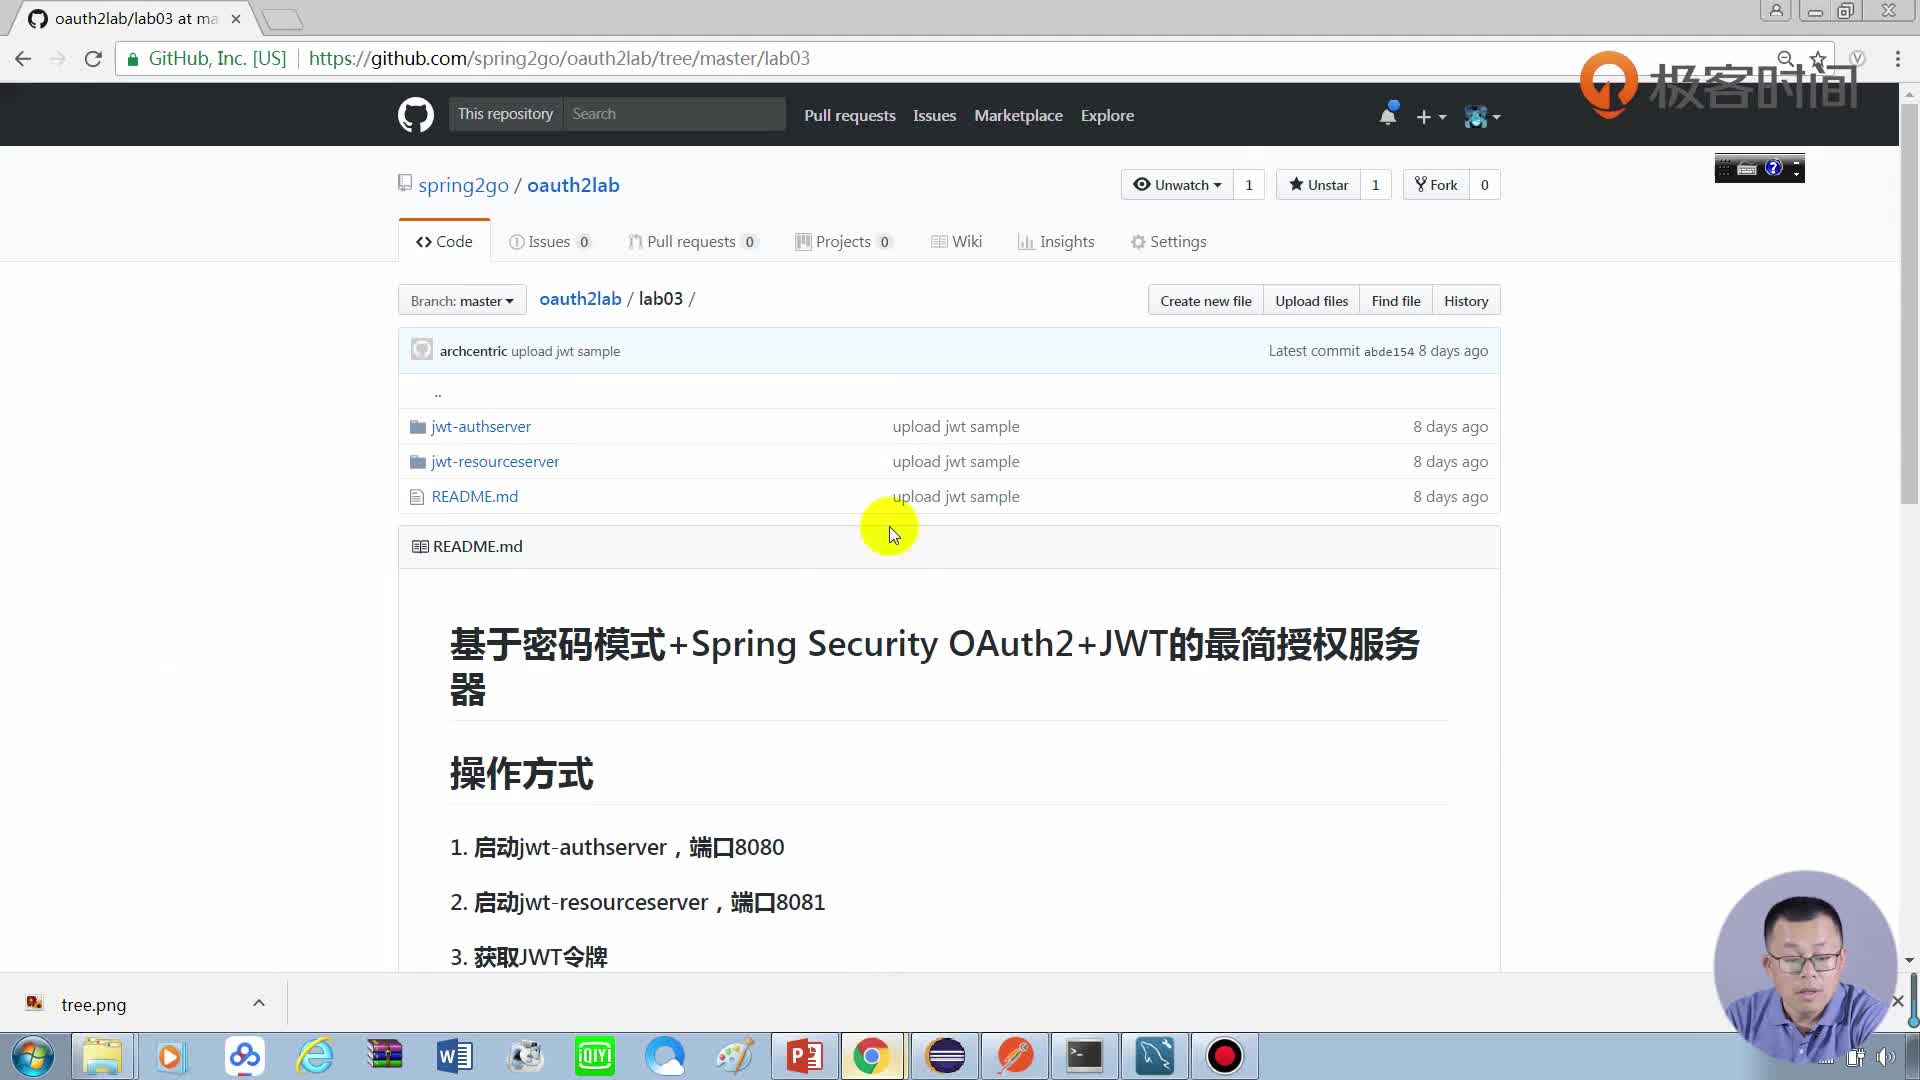This screenshot has width=1920, height=1080.
Task: Open Eclipse from the taskbar
Action: click(945, 1056)
